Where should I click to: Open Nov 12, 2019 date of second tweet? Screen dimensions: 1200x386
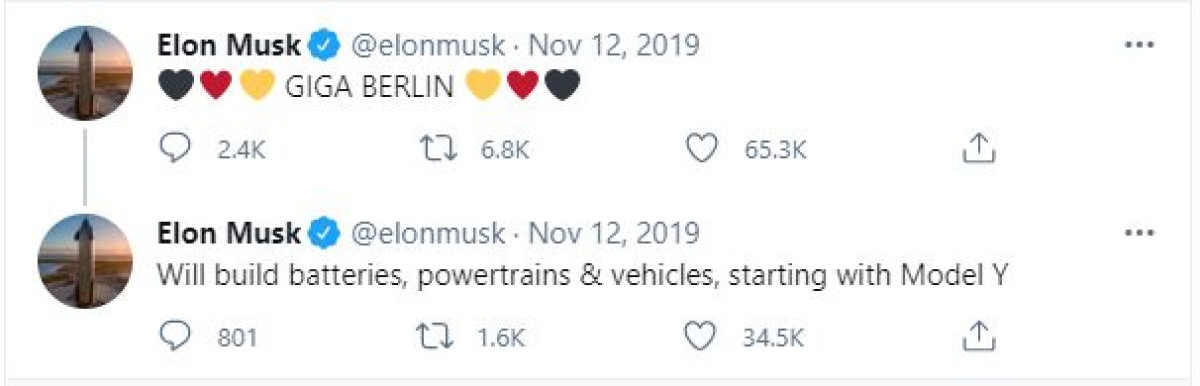click(613, 233)
